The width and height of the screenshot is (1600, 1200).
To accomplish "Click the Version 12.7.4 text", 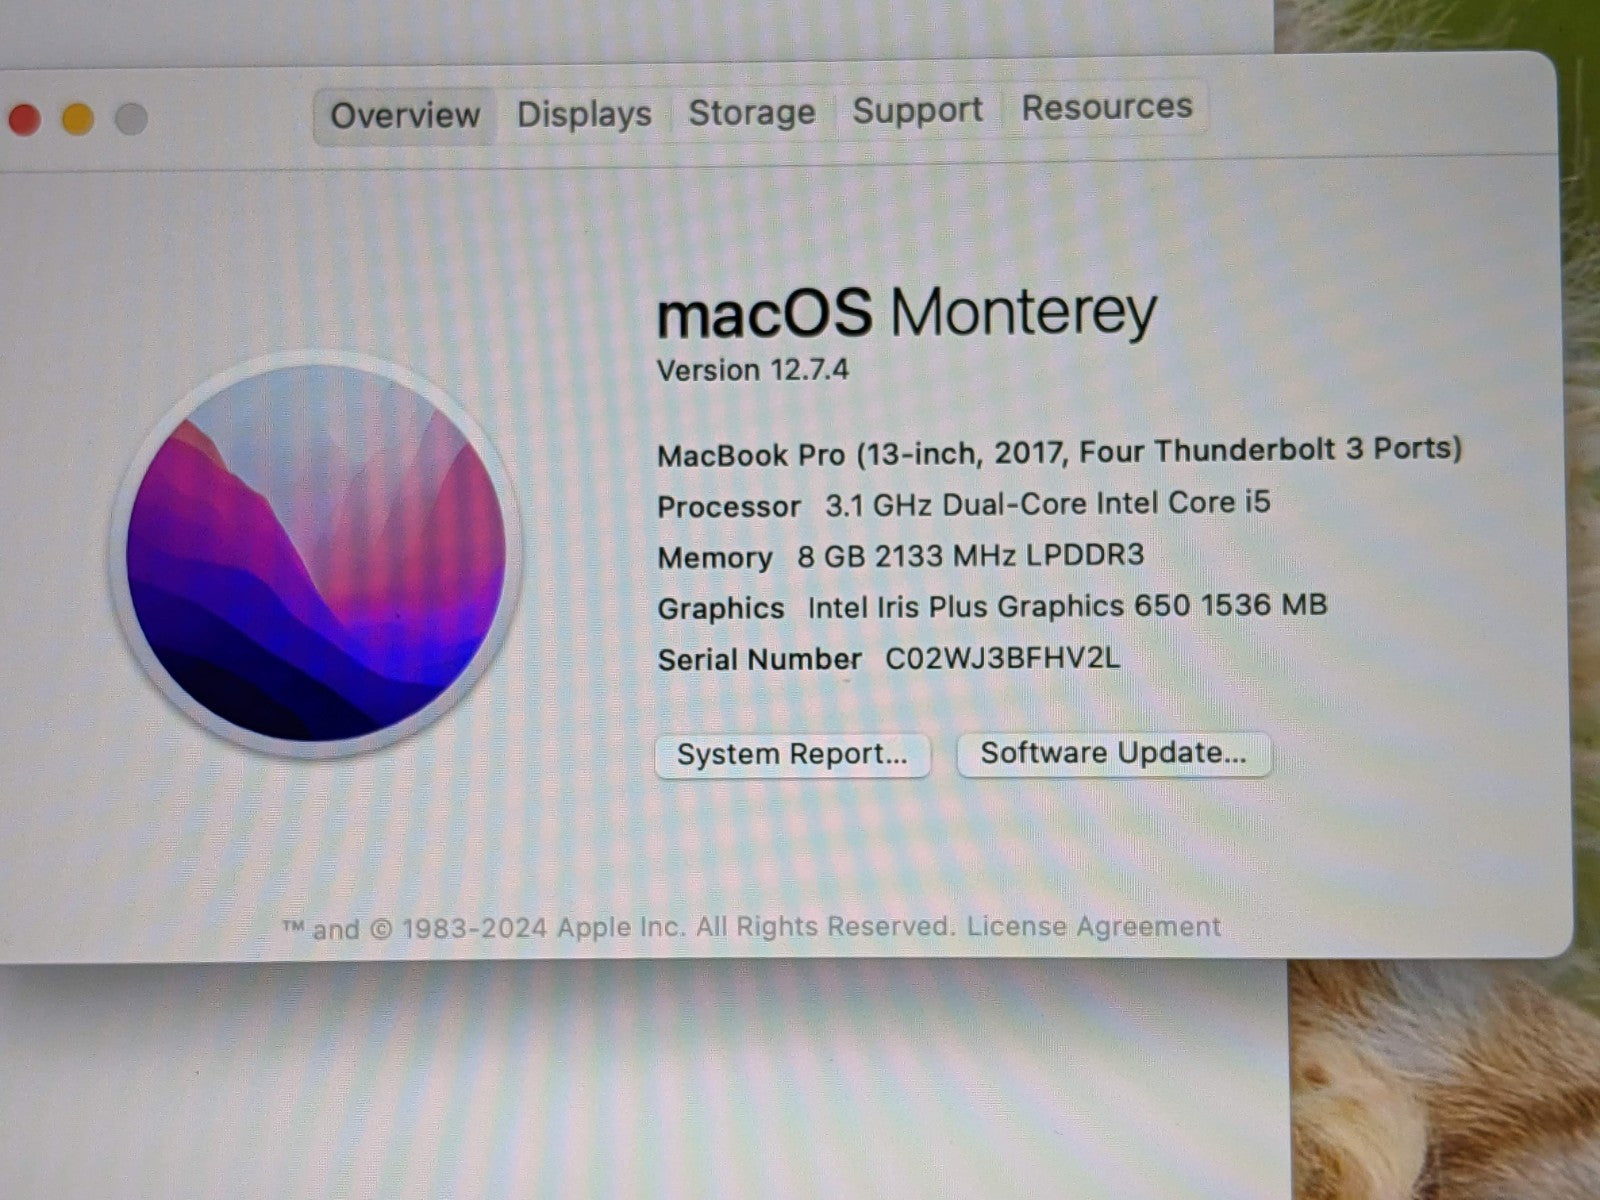I will click(753, 370).
